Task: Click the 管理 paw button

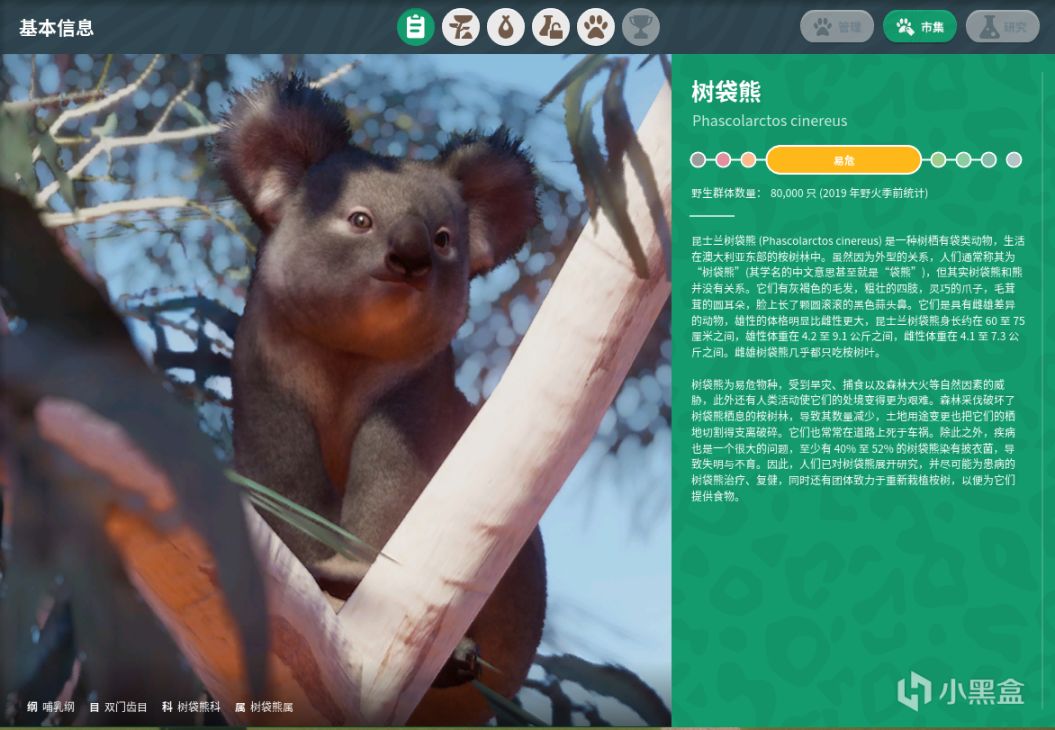Action: [837, 27]
